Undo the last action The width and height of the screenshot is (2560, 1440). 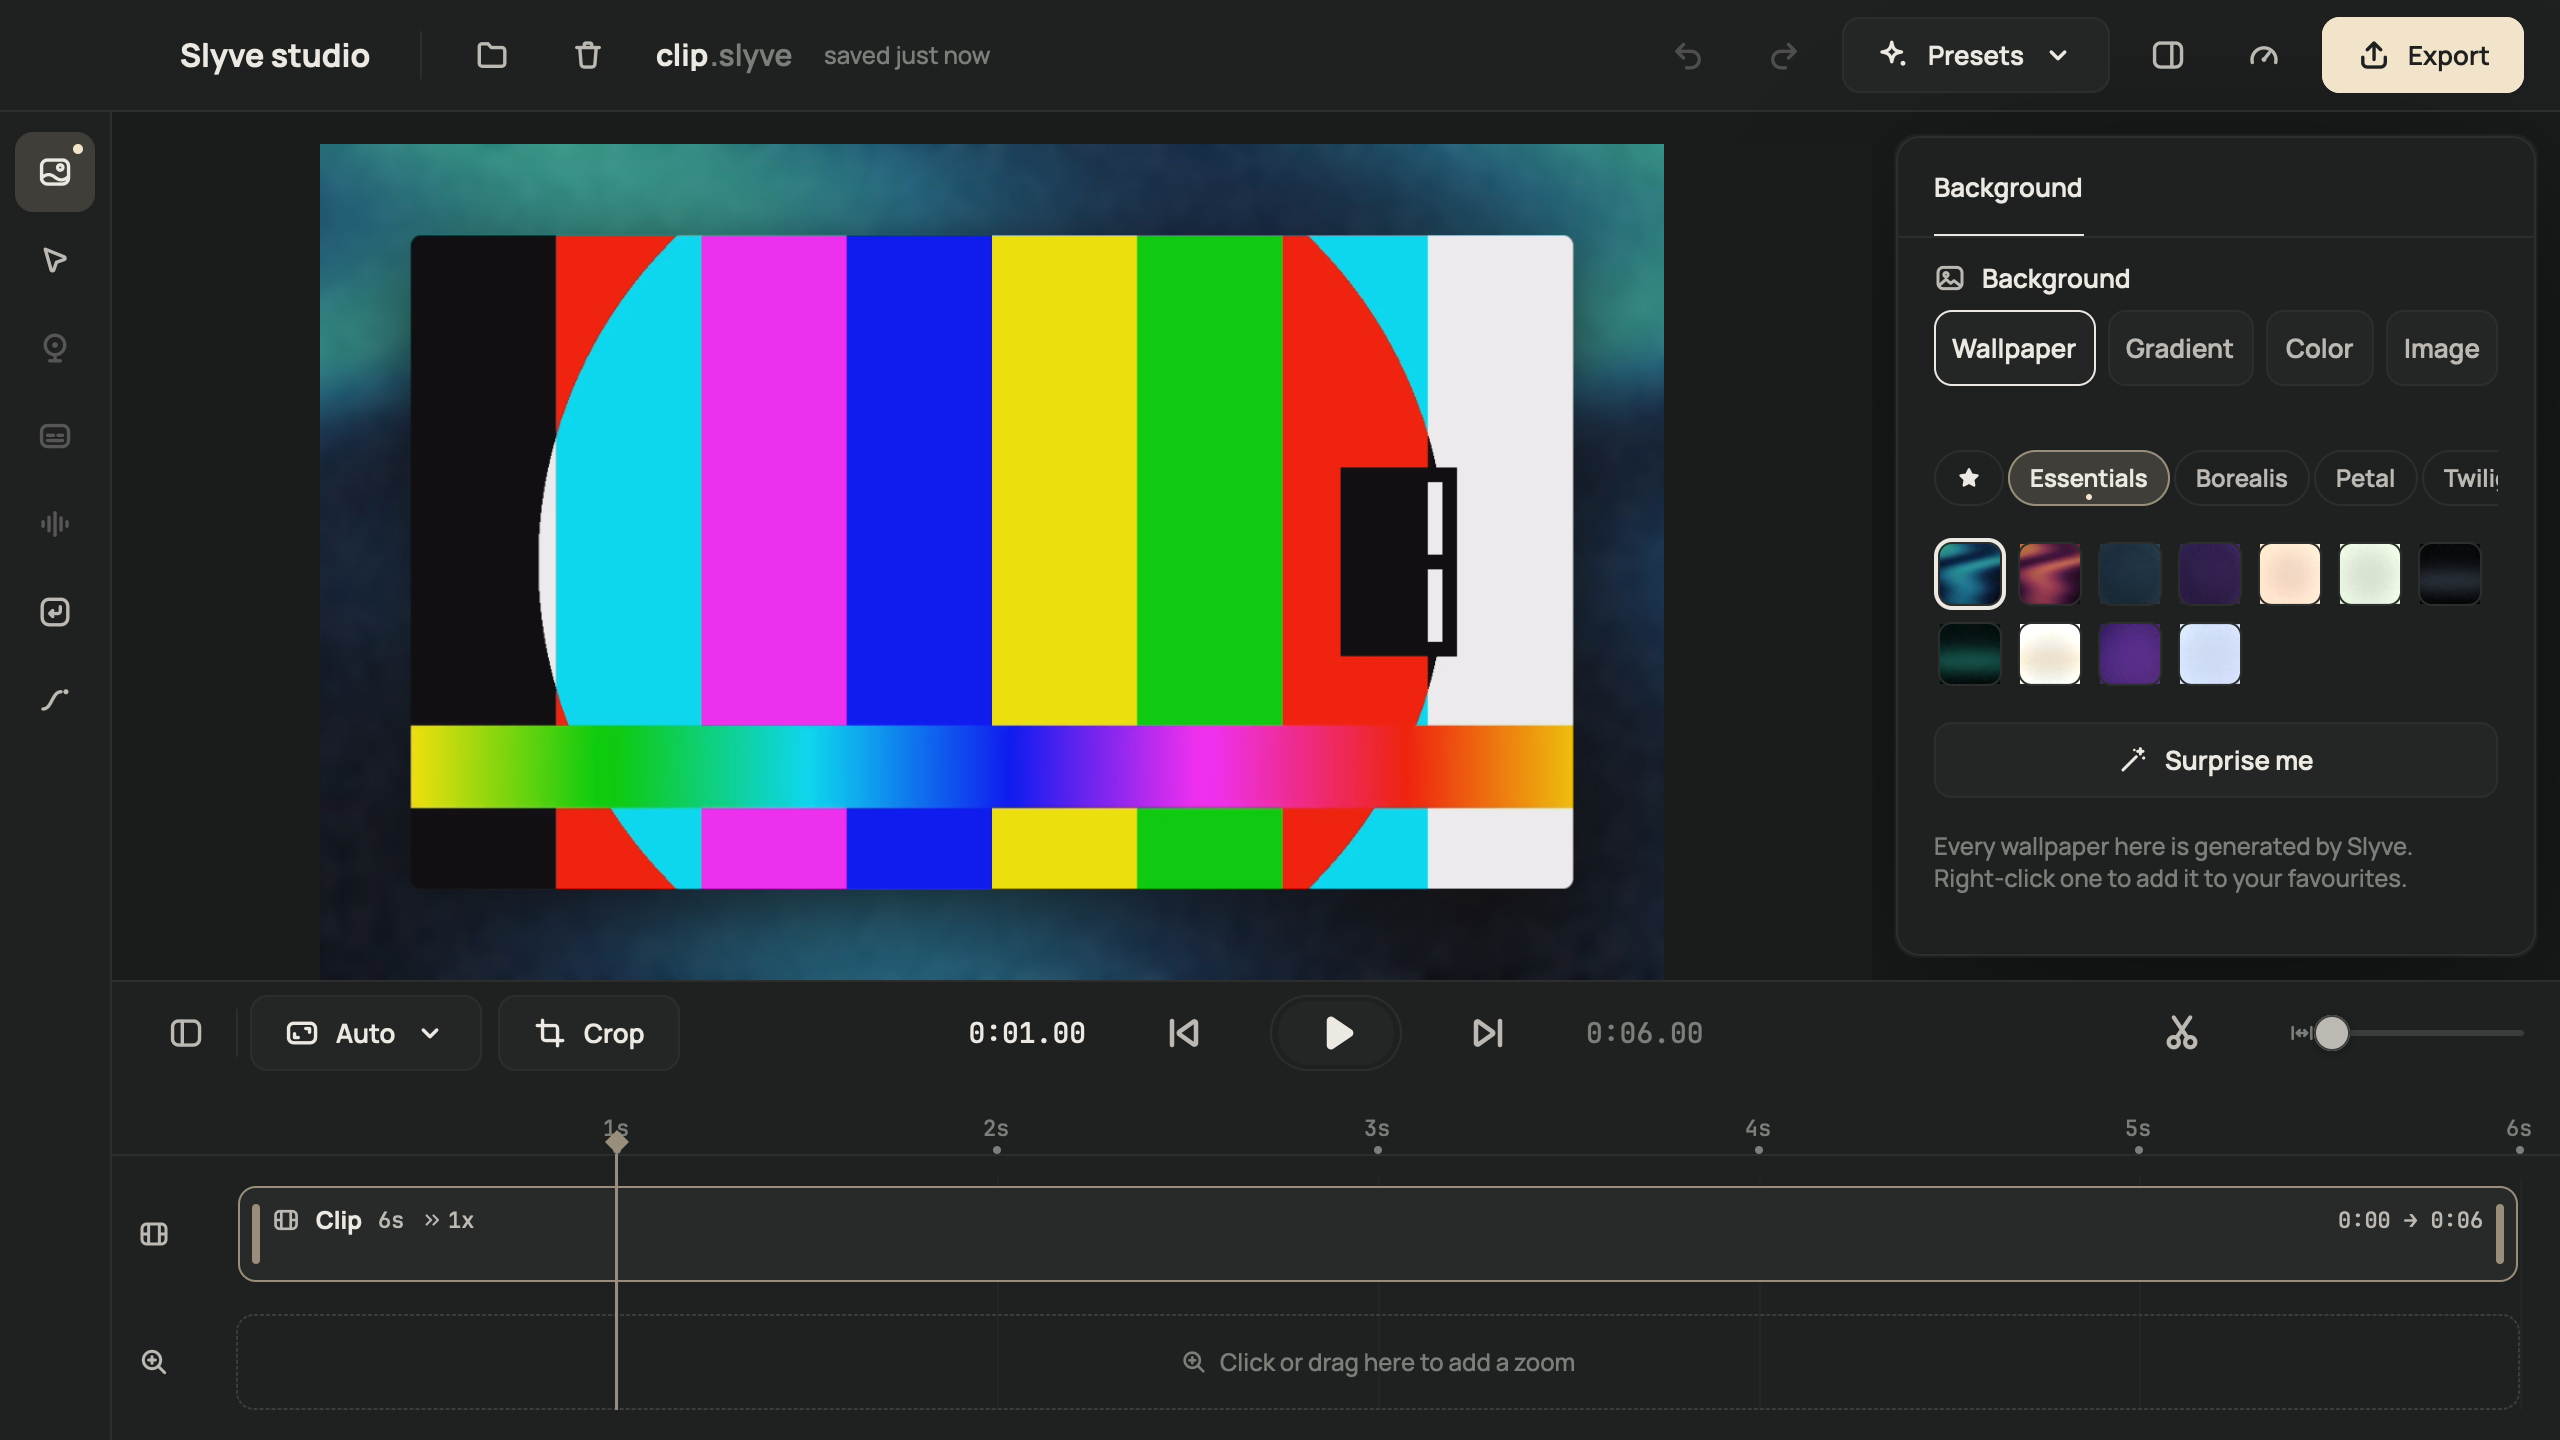tap(1688, 55)
